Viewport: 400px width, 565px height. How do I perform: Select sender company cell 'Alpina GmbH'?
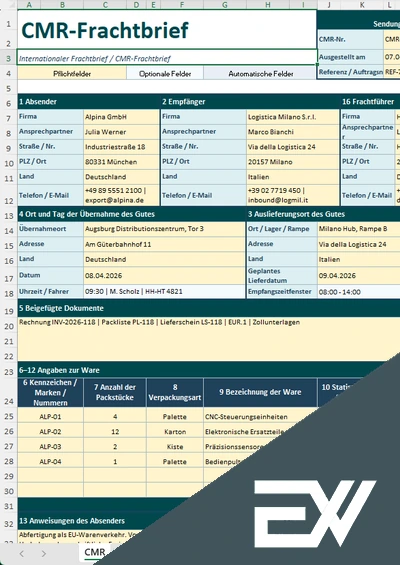click(x=121, y=117)
